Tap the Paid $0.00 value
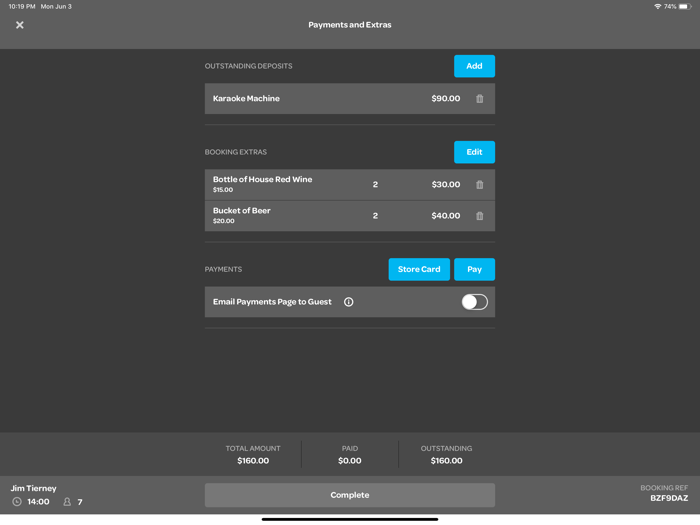Screen dimensions: 700x525 pyautogui.click(x=350, y=461)
